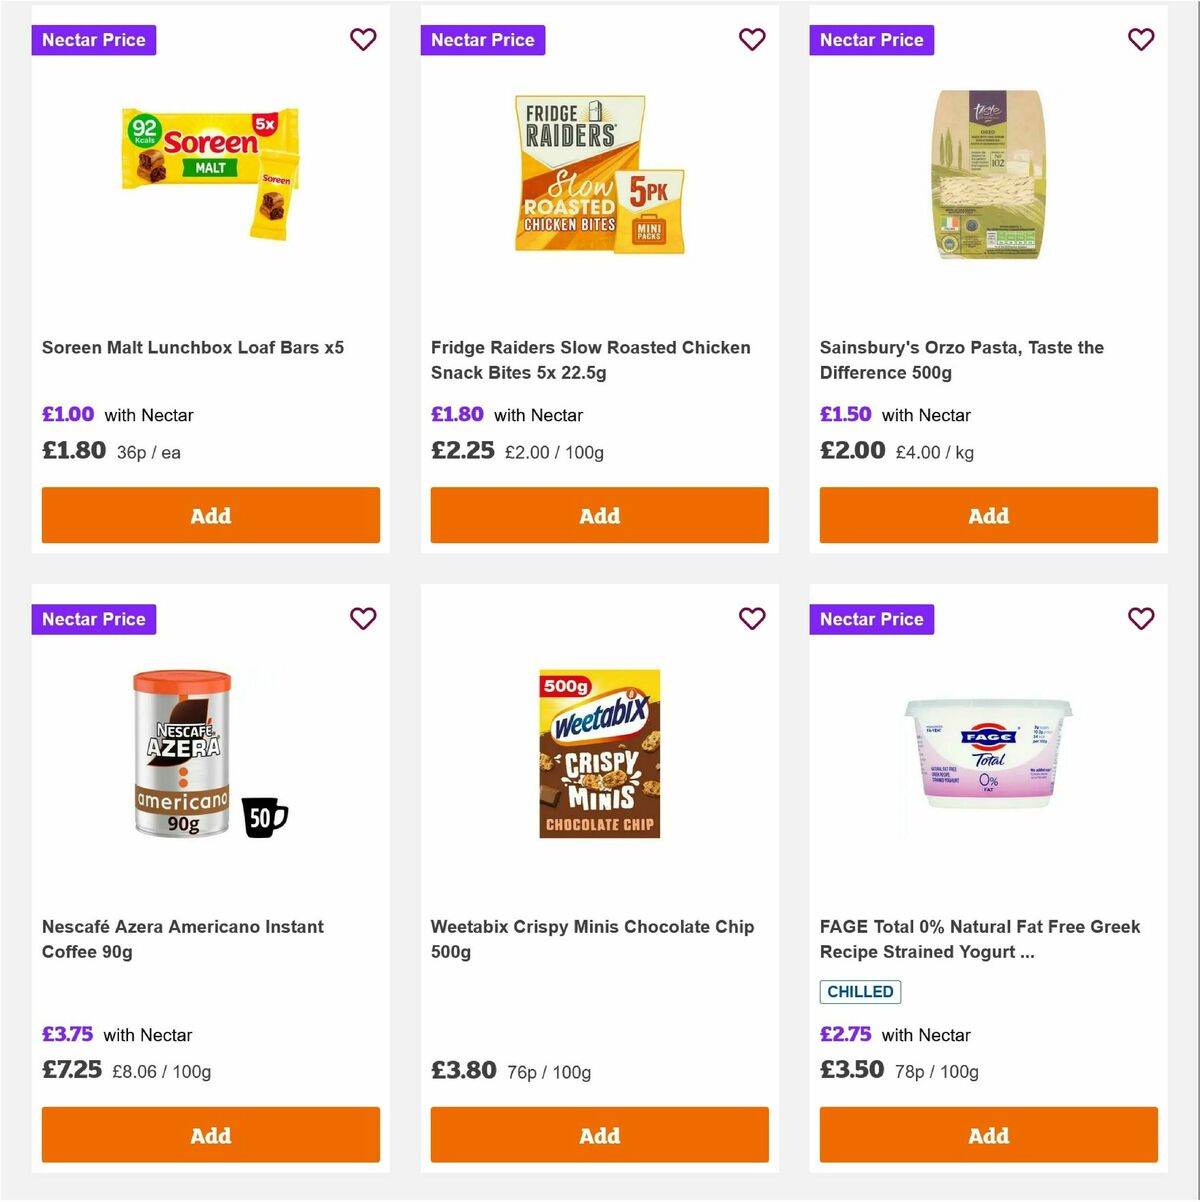Click the Nectar Price badge on FAGE yogurt
This screenshot has width=1200, height=1202.
click(871, 619)
